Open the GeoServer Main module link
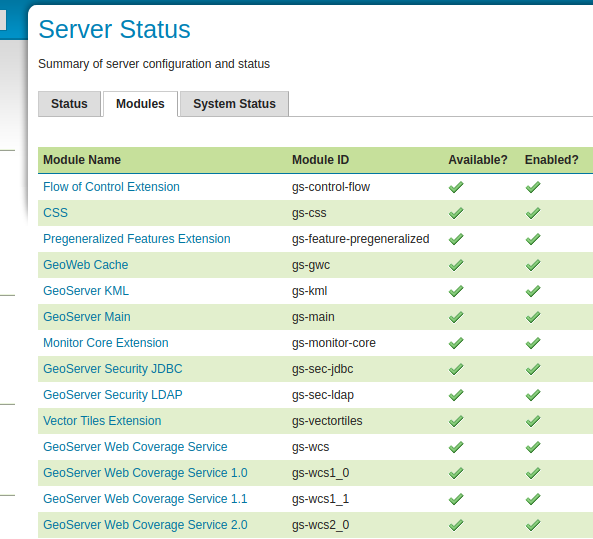The width and height of the screenshot is (593, 539). (x=87, y=317)
